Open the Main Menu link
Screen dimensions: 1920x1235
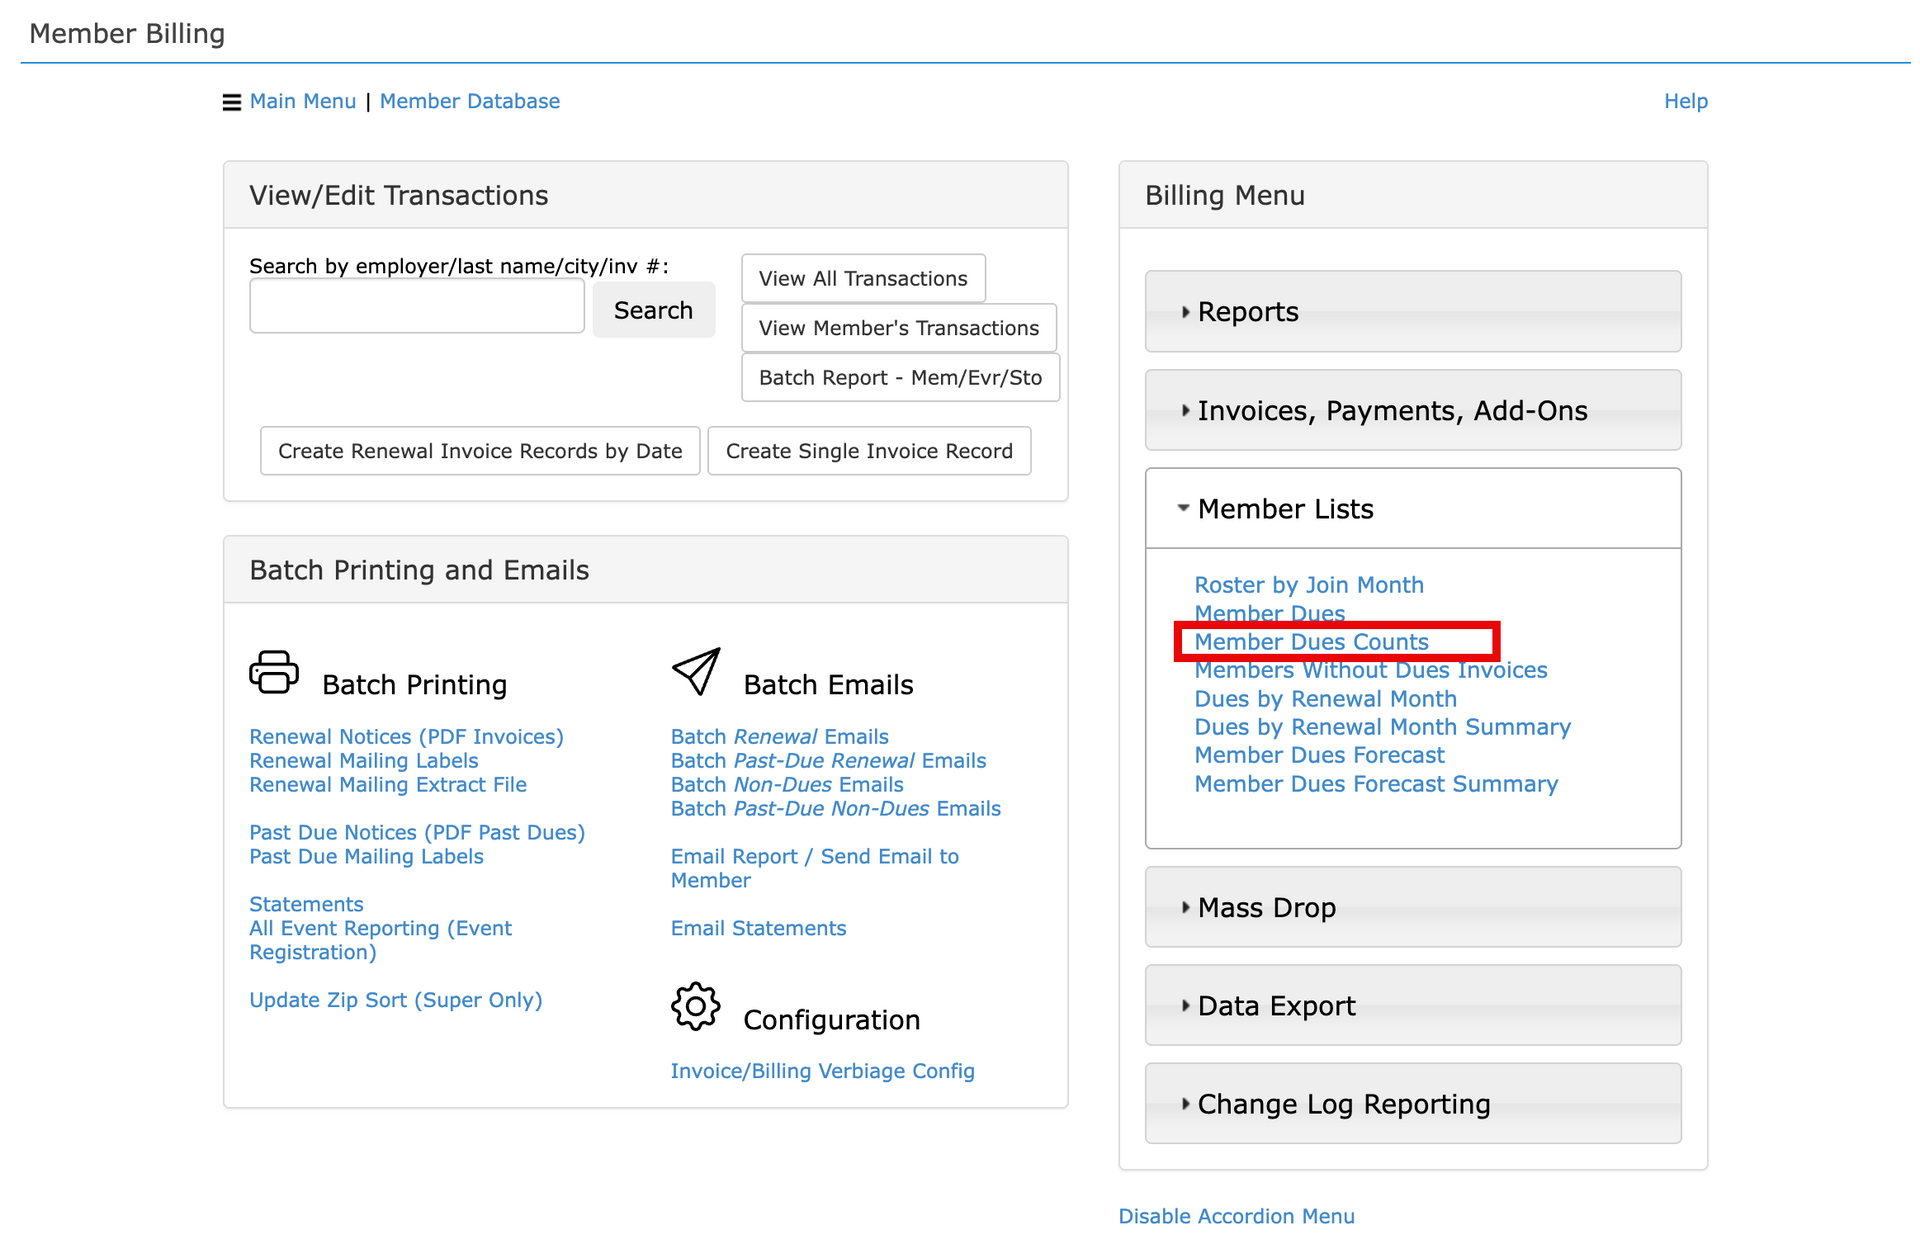click(x=303, y=102)
